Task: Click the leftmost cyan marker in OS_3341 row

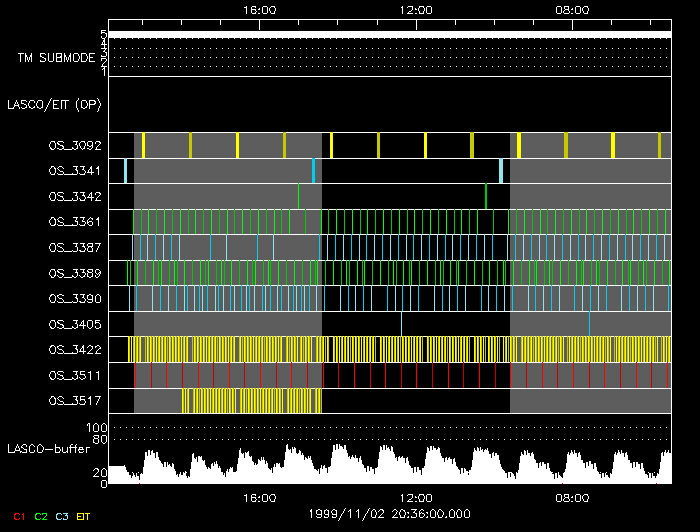Action: 126,171
